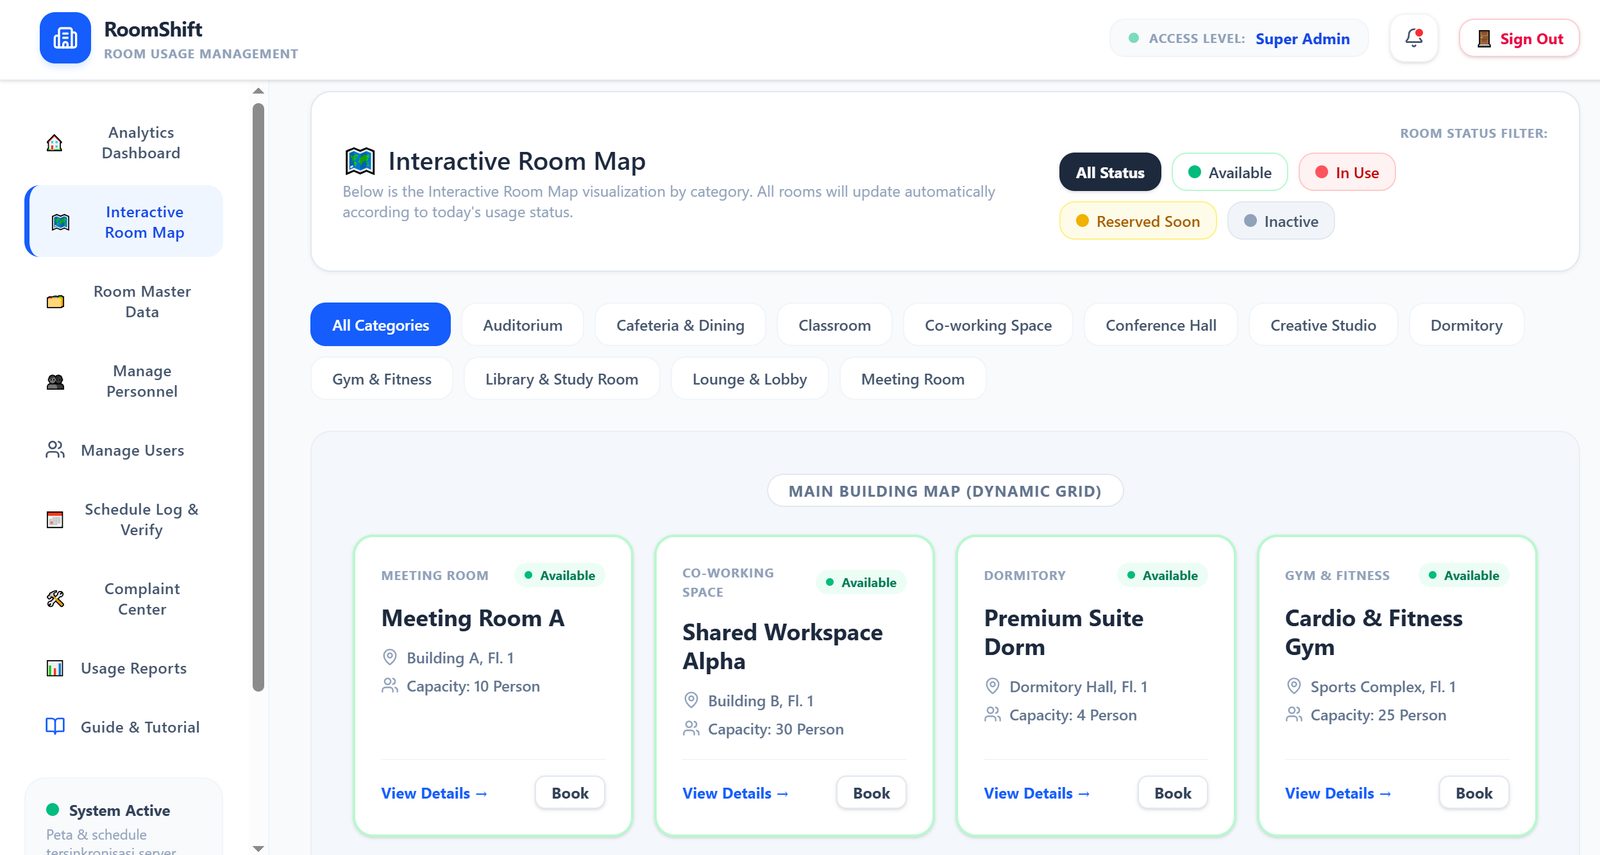The image size is (1600, 855).
Task: Select the Creative Studio category
Action: point(1323,325)
